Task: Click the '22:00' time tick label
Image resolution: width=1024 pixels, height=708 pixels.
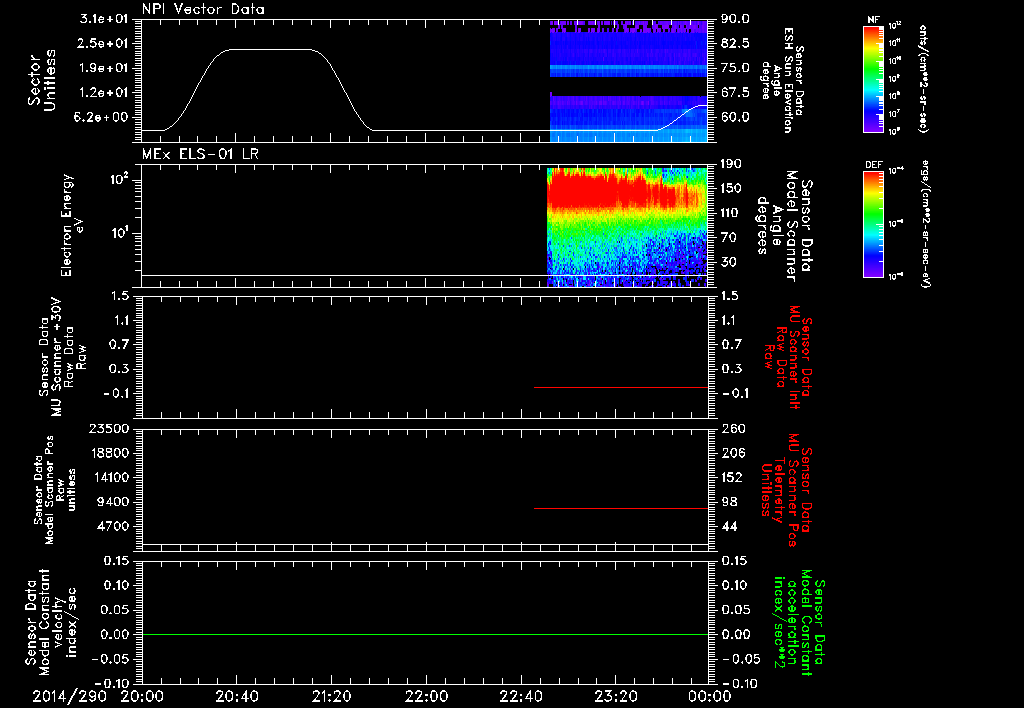Action: coord(426,696)
